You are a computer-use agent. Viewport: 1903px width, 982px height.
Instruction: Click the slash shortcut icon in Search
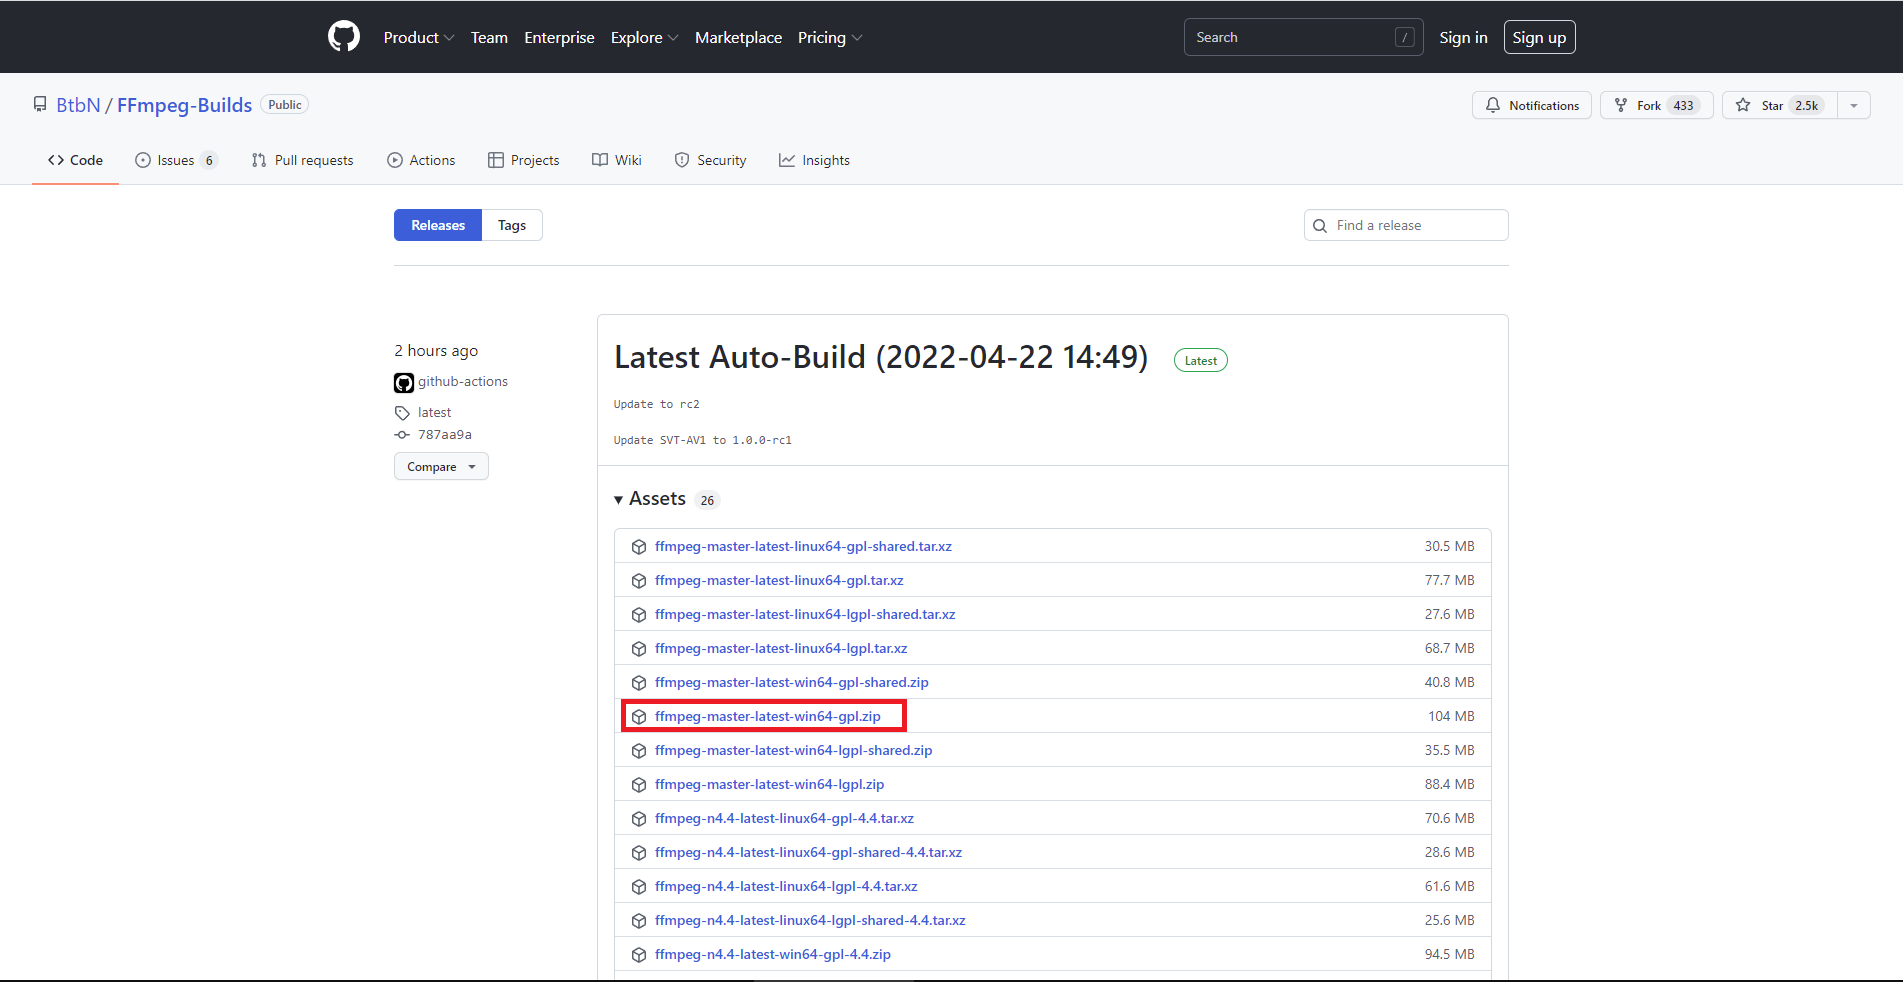click(1405, 37)
